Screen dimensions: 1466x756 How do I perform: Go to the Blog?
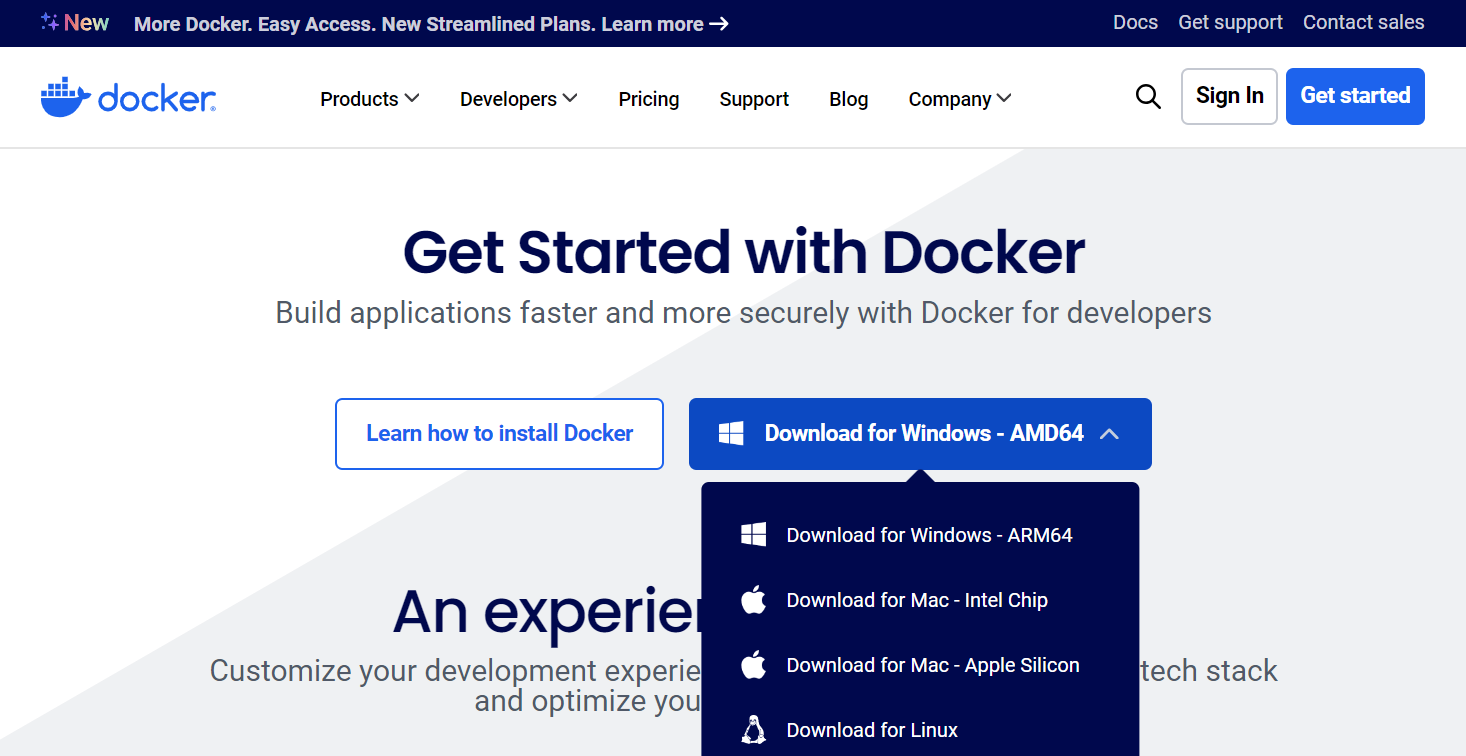[848, 99]
